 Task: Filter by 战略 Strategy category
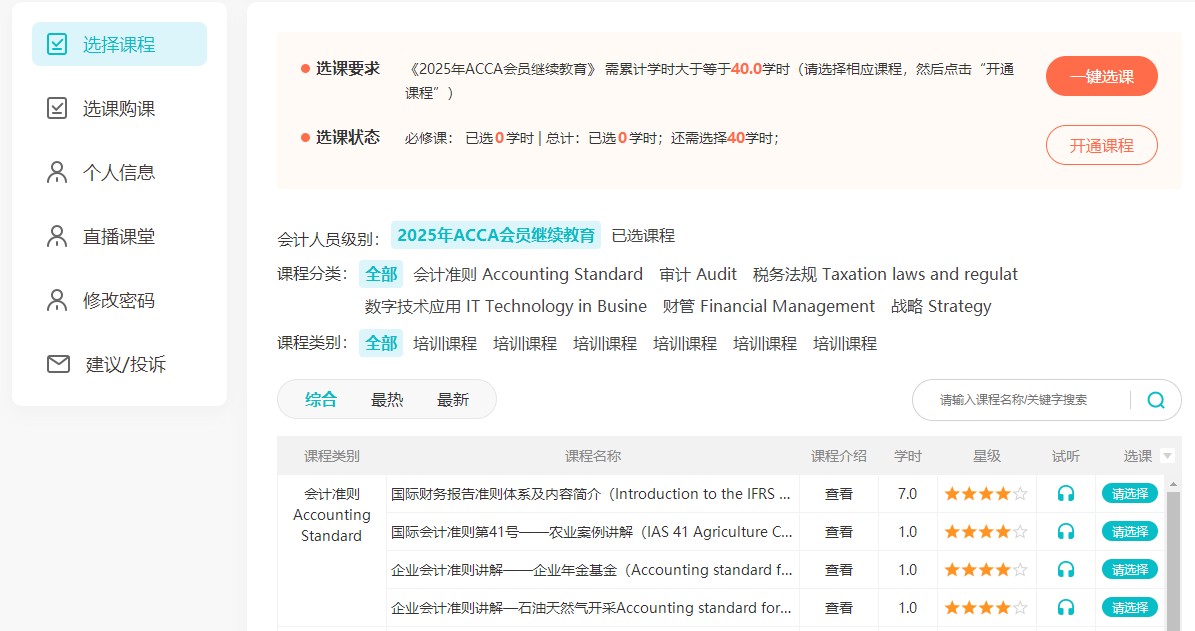[x=941, y=306]
